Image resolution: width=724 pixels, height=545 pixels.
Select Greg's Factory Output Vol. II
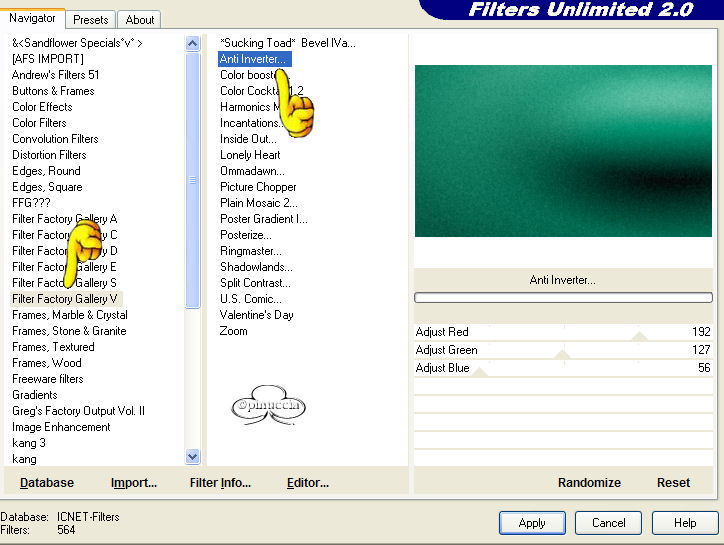pyautogui.click(x=78, y=411)
